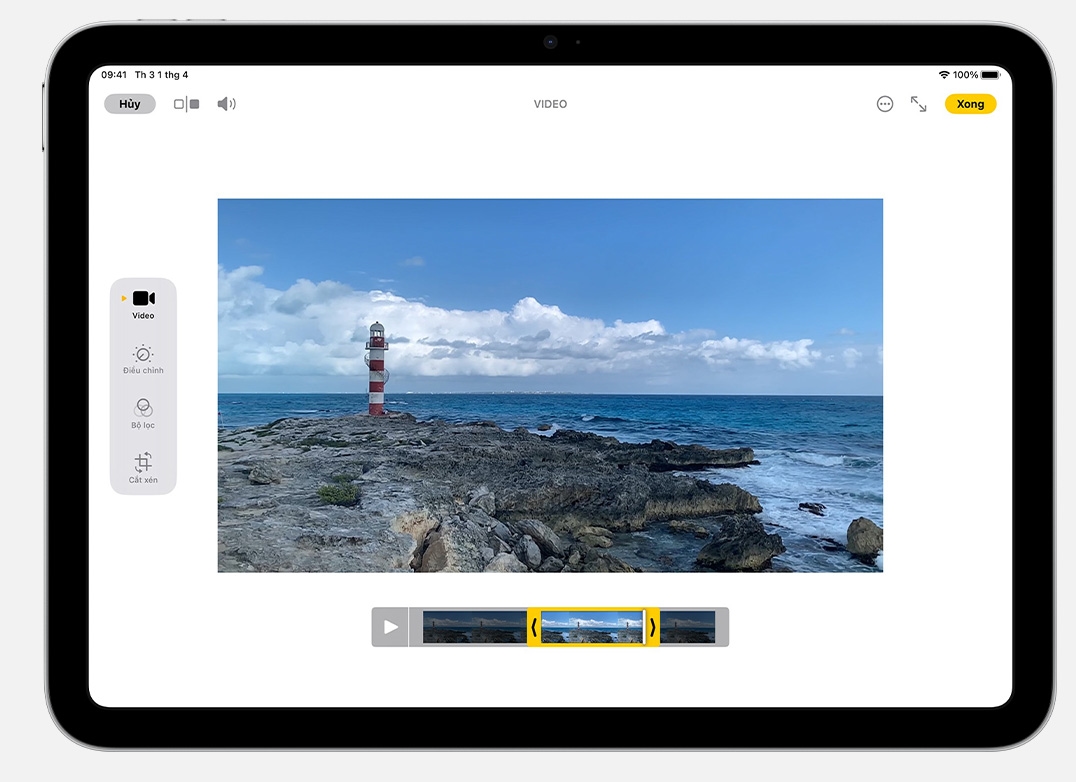
Task: Open the more options ellipsis menu
Action: click(884, 104)
